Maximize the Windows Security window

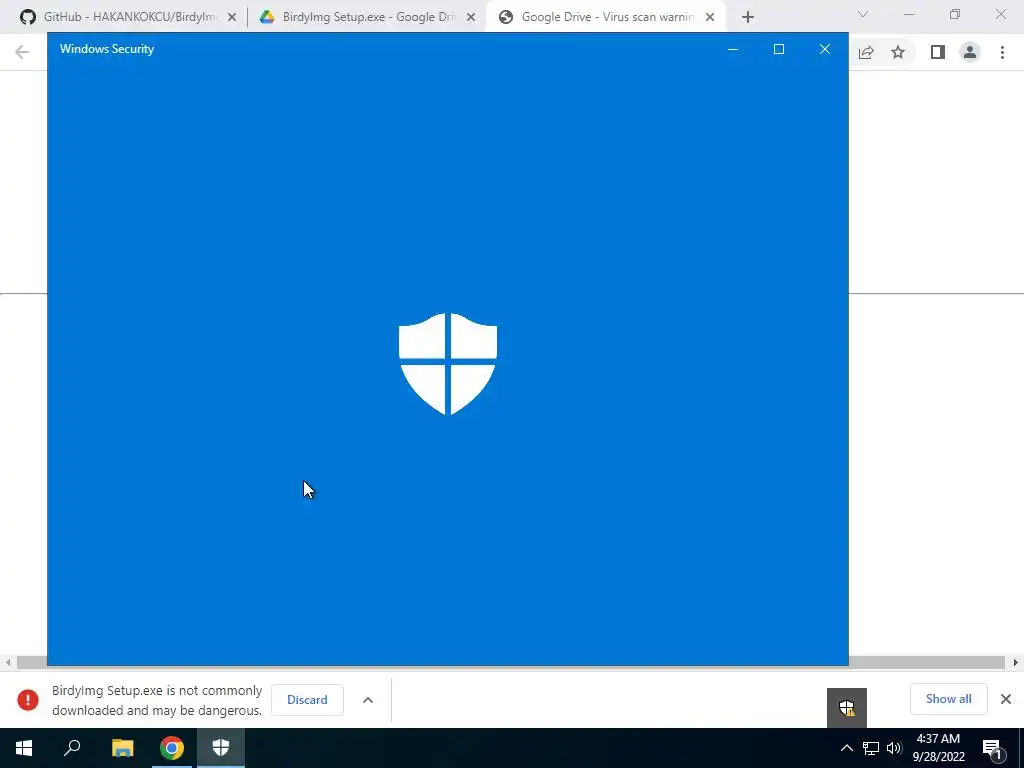click(778, 49)
